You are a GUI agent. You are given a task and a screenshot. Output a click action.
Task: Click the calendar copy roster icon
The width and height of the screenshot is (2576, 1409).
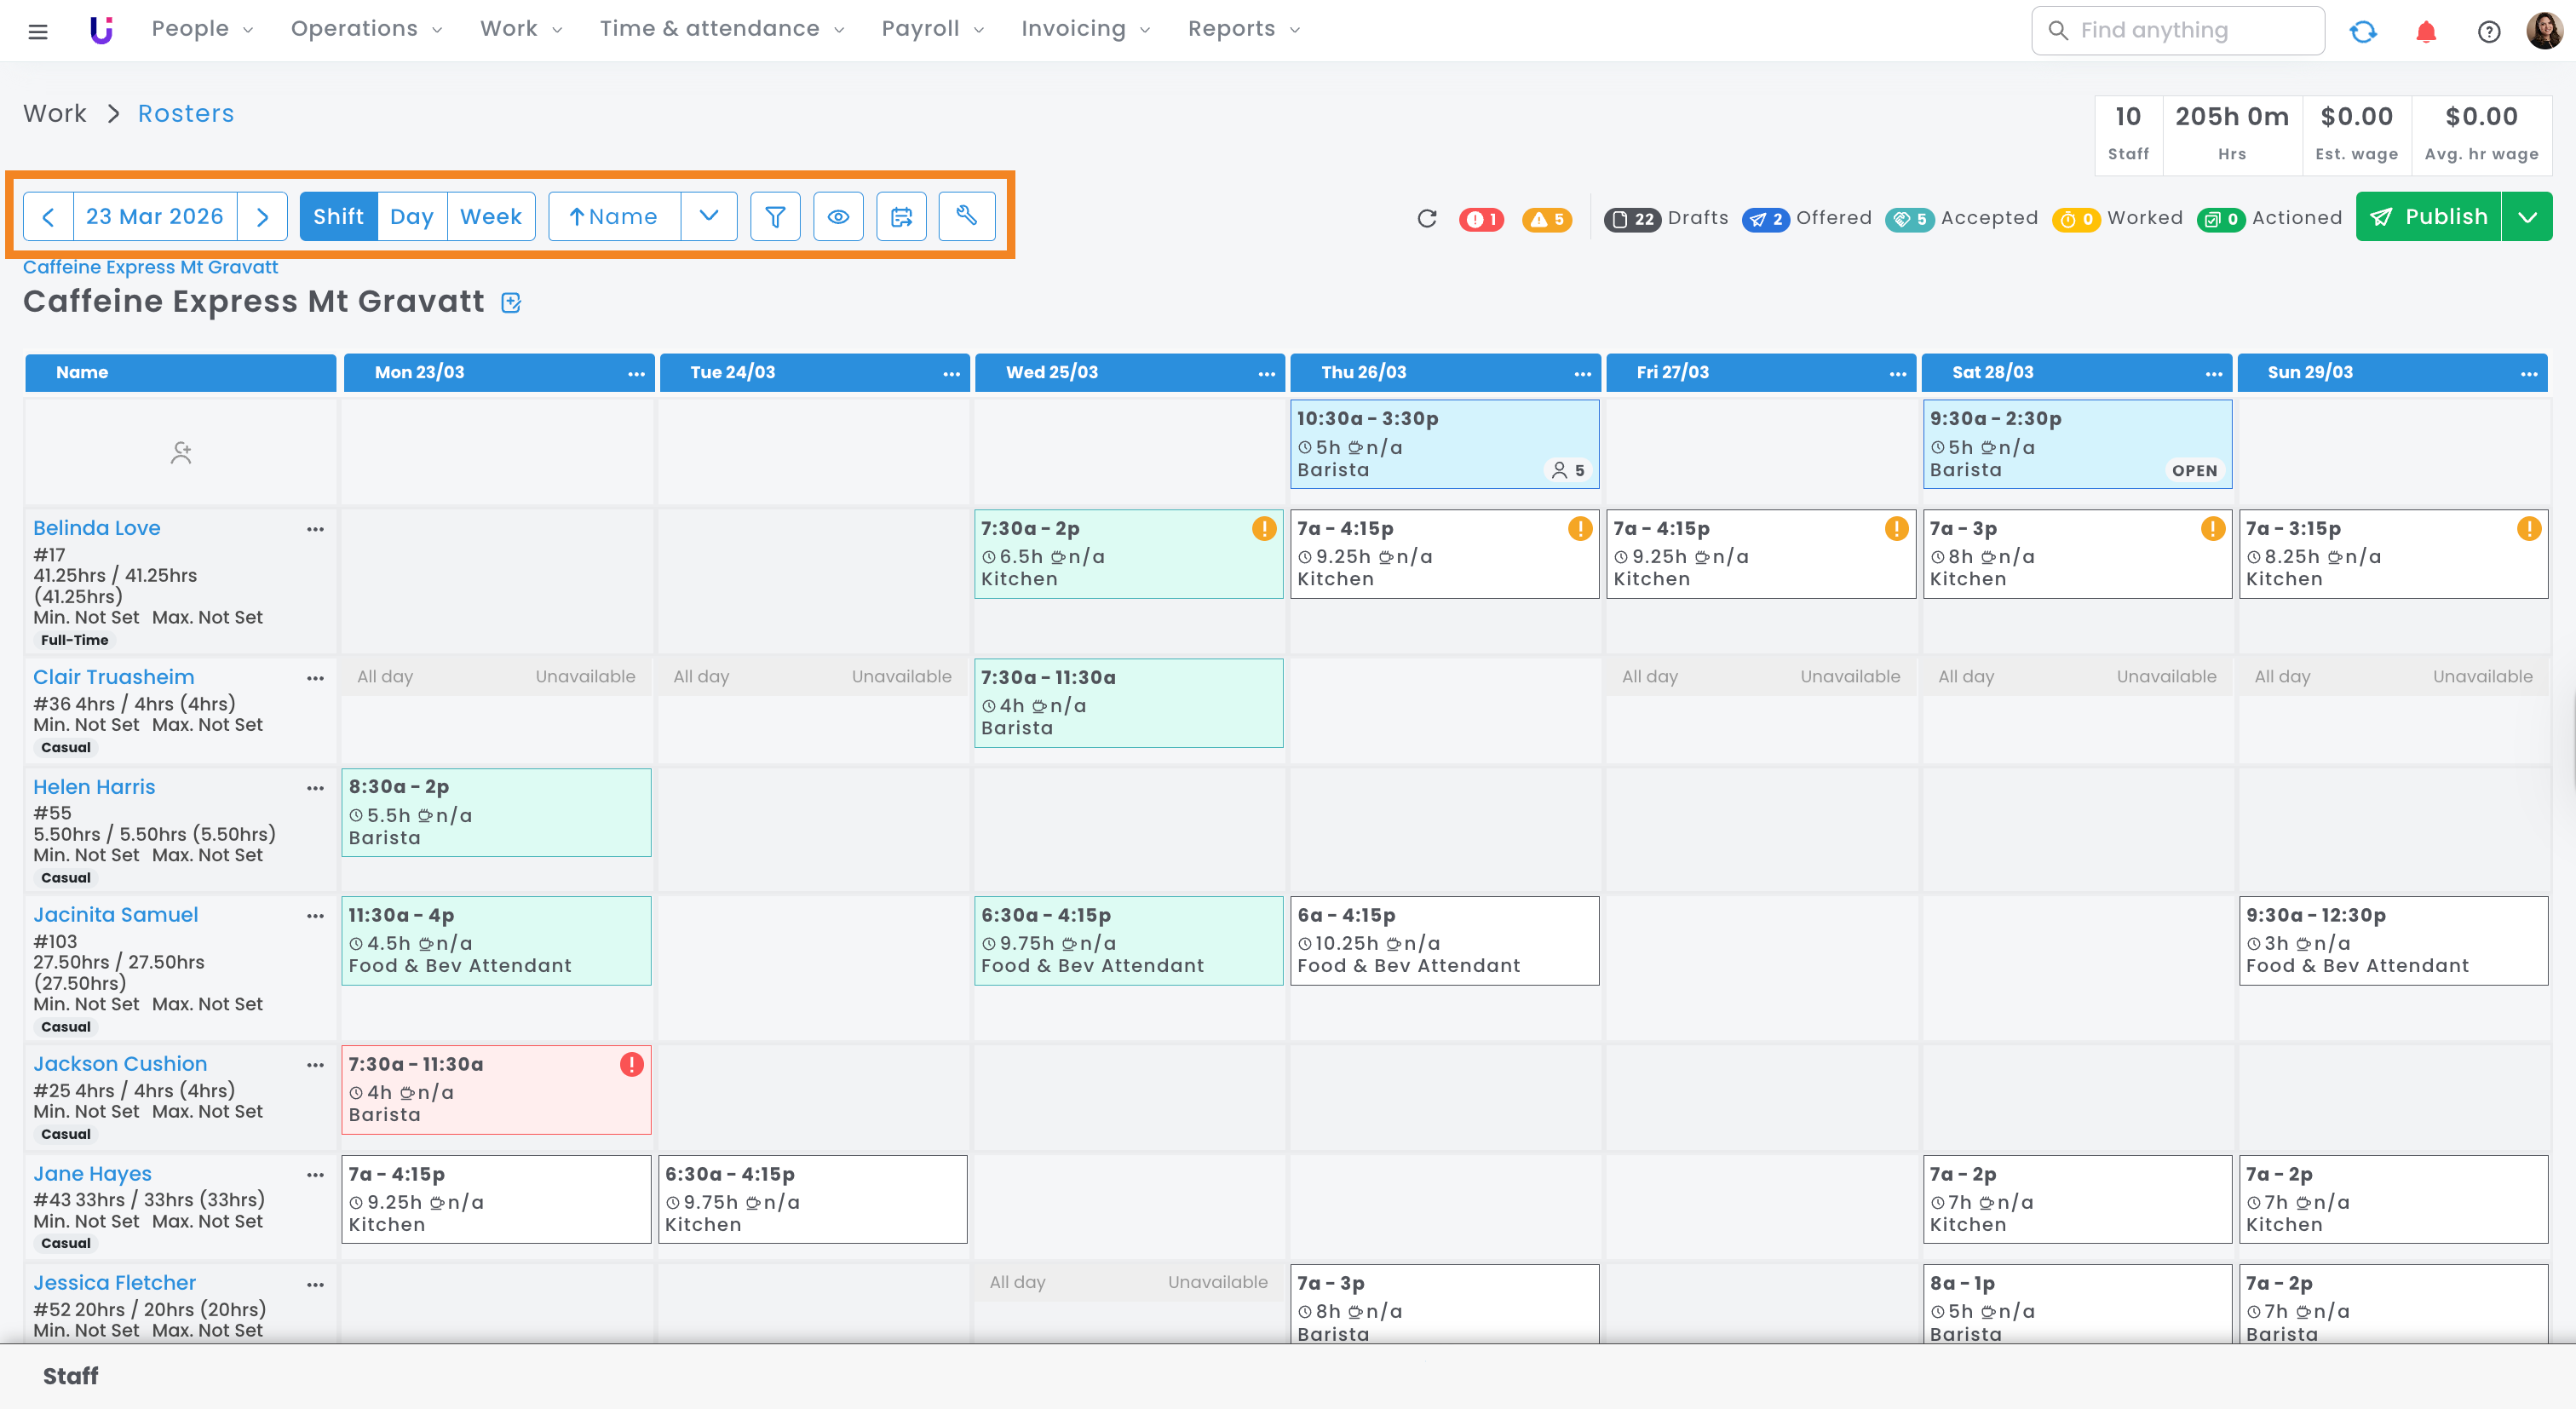[901, 217]
